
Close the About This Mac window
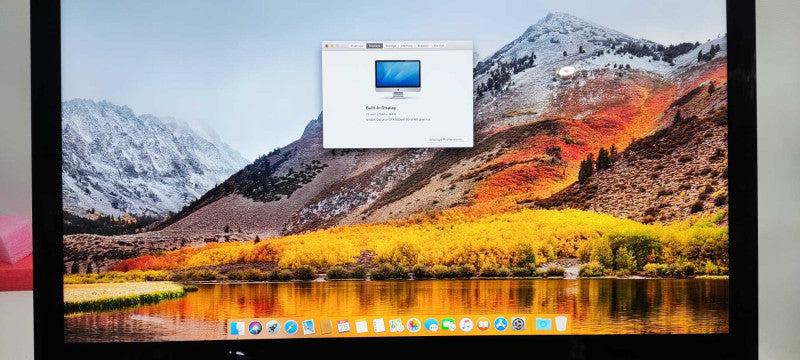coord(327,46)
